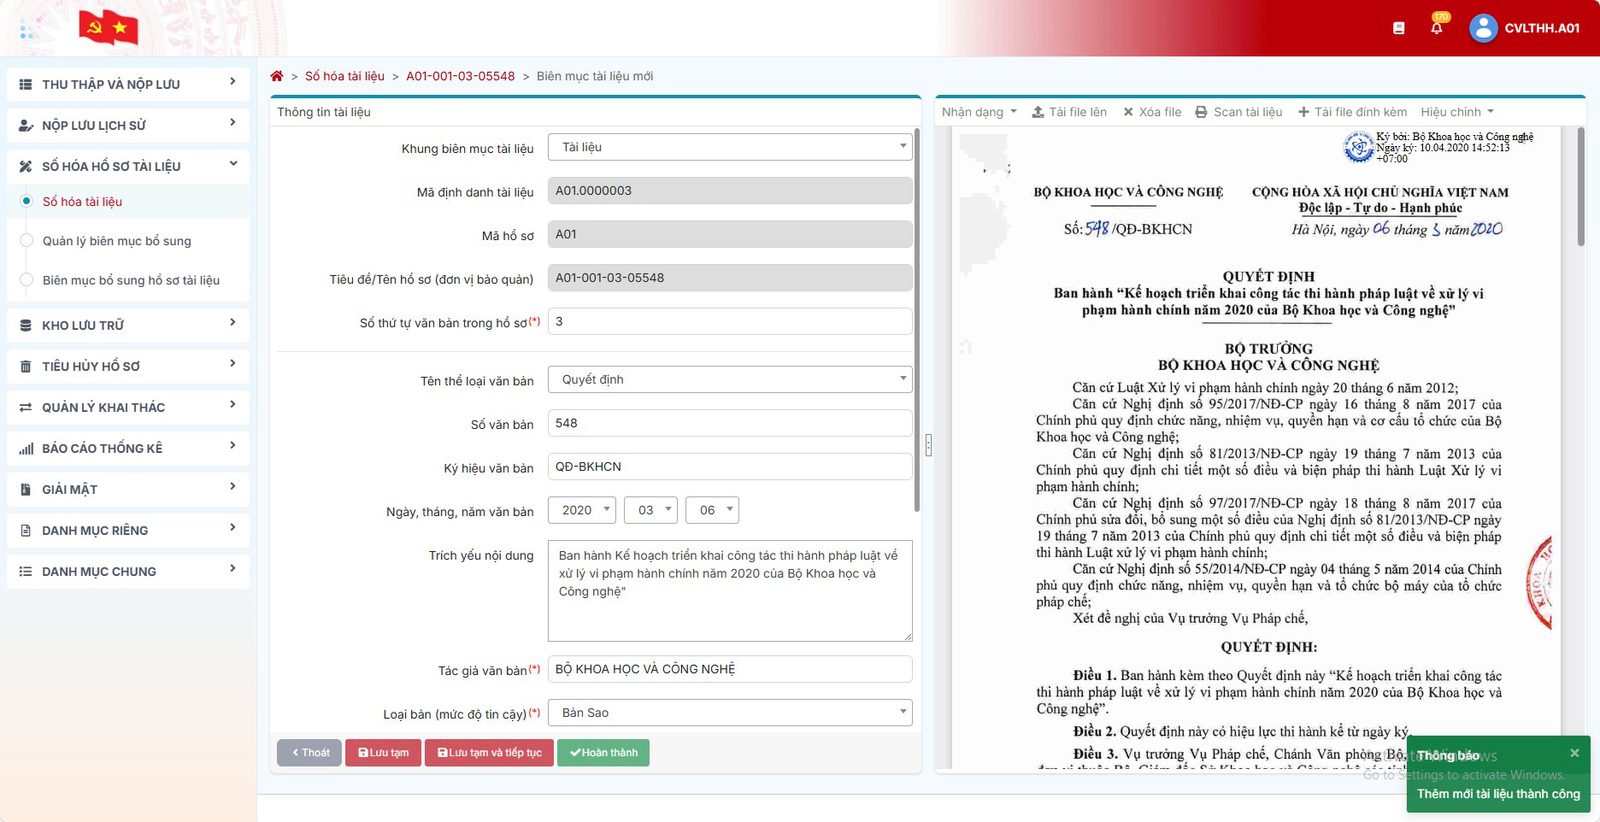Image resolution: width=1600 pixels, height=822 pixels.
Task: Click the Tác giả văn bản input field
Action: click(x=730, y=669)
